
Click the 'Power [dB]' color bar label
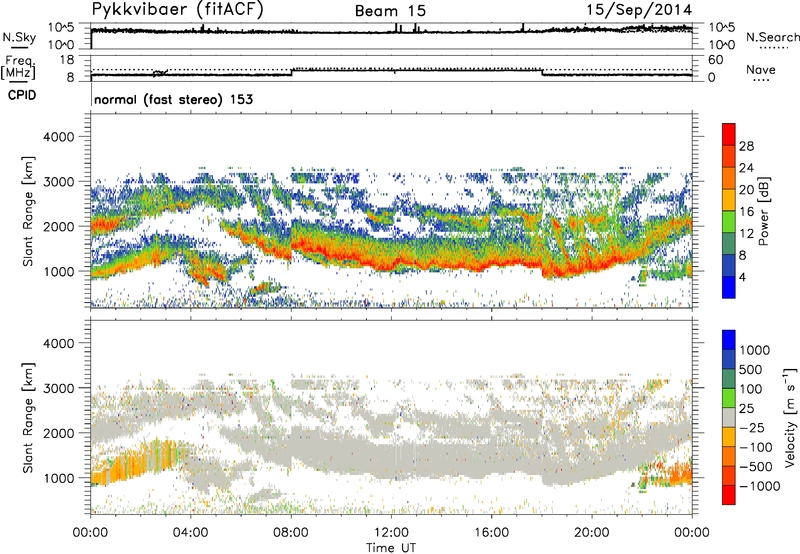point(763,211)
